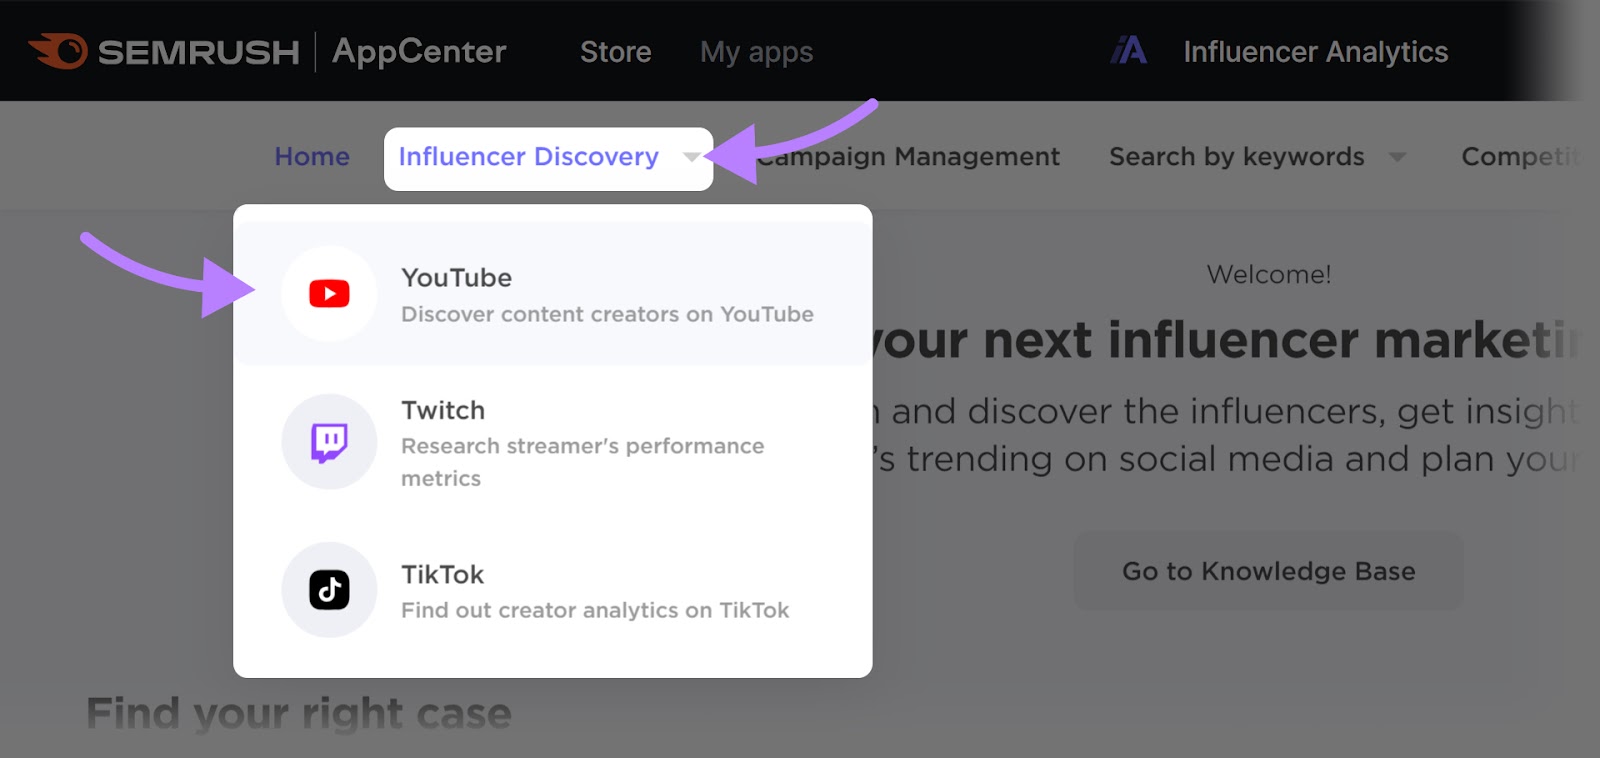Click the AppCenter link in header

click(419, 52)
